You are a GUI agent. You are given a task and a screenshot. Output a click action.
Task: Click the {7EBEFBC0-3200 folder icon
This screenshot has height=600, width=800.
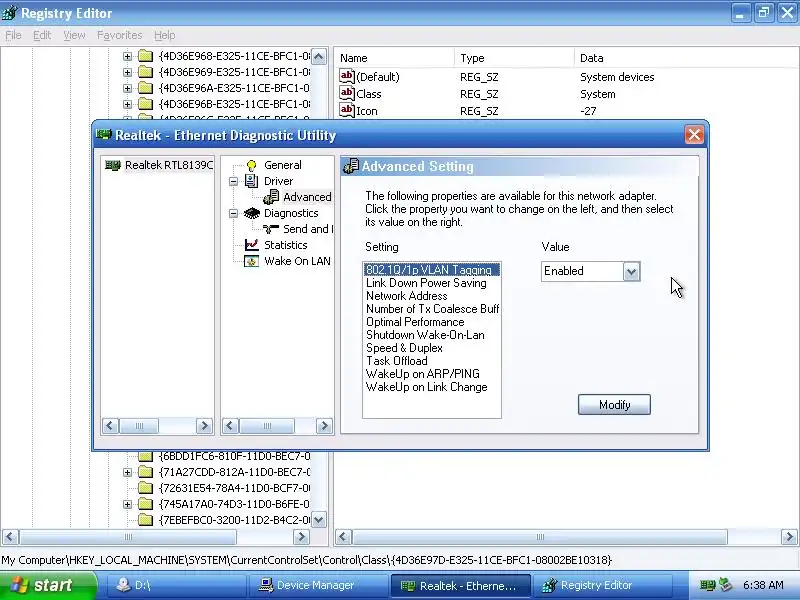[146, 520]
